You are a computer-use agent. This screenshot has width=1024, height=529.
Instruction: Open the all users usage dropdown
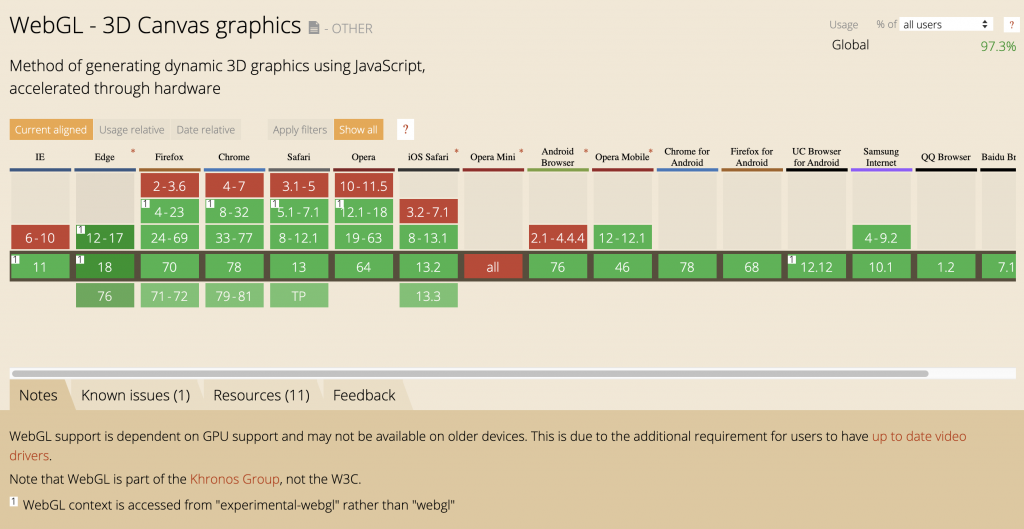click(x=946, y=24)
